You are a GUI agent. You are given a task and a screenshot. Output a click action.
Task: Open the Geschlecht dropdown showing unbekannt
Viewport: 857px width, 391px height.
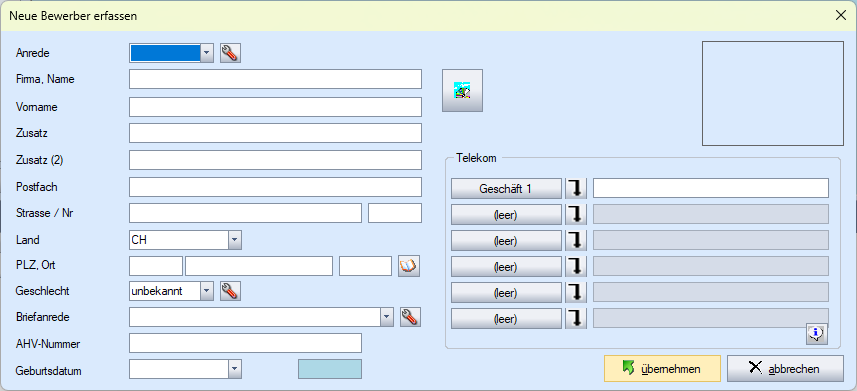[207, 291]
